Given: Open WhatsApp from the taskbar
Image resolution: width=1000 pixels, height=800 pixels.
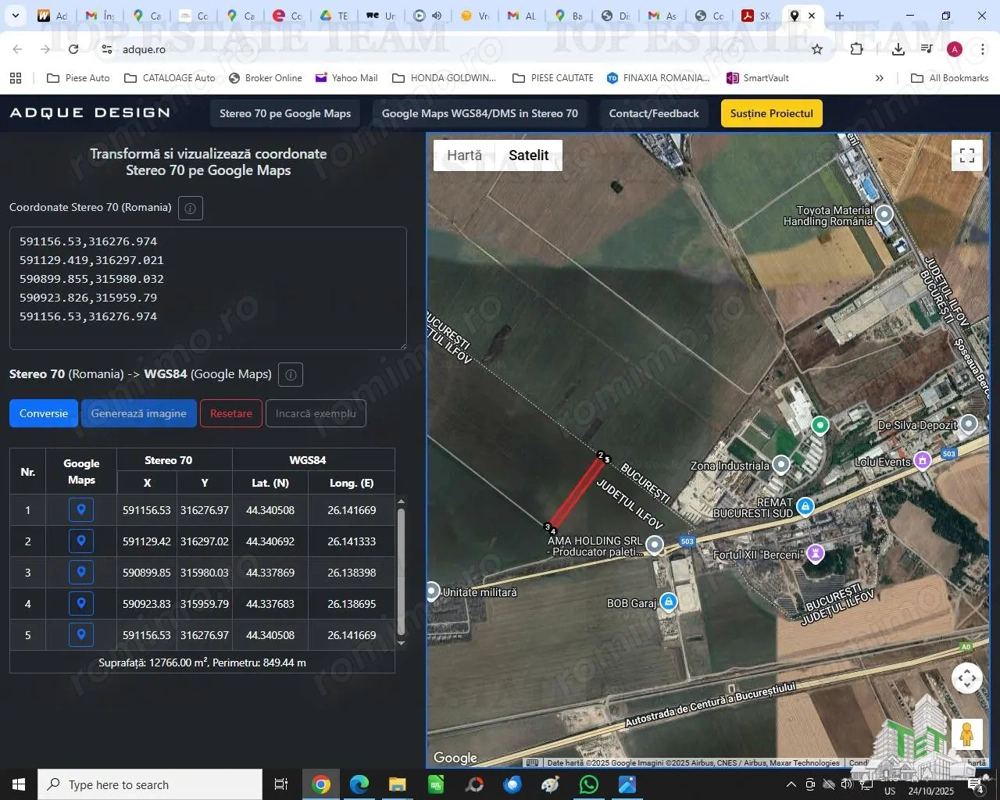Looking at the screenshot, I should [x=588, y=784].
